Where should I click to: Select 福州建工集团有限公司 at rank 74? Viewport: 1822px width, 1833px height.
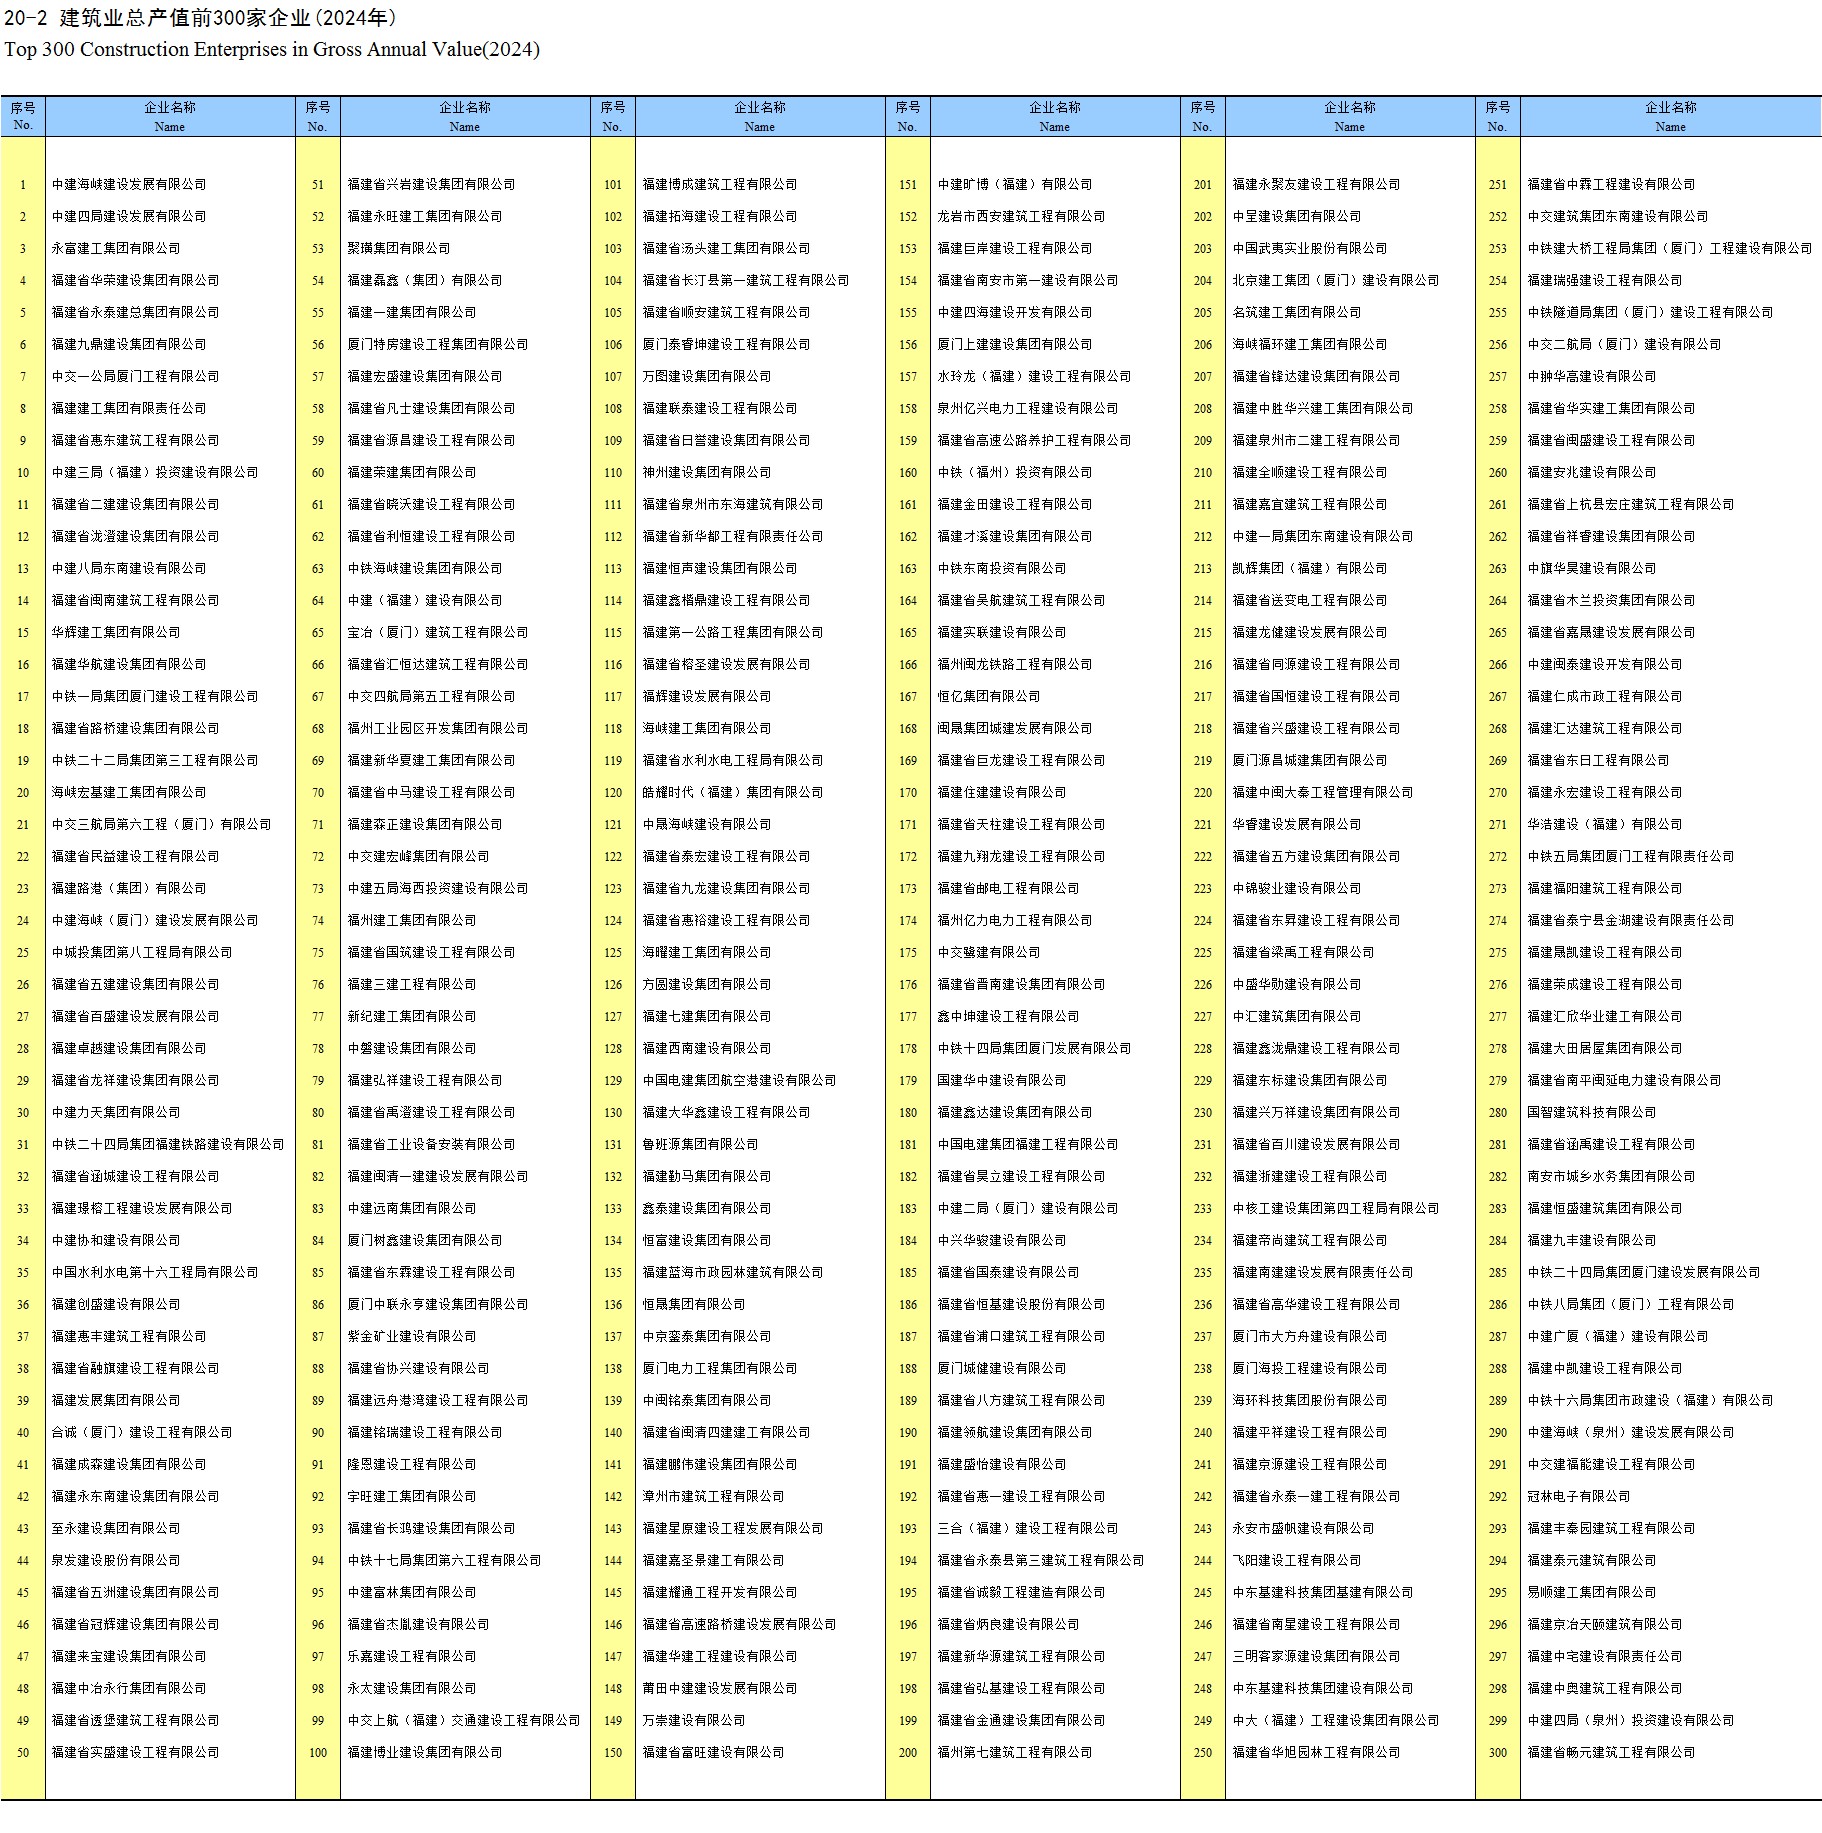pos(411,921)
